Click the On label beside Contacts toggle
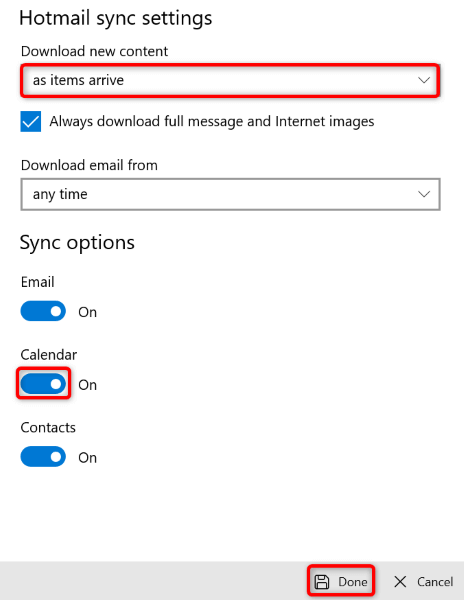 (x=88, y=458)
